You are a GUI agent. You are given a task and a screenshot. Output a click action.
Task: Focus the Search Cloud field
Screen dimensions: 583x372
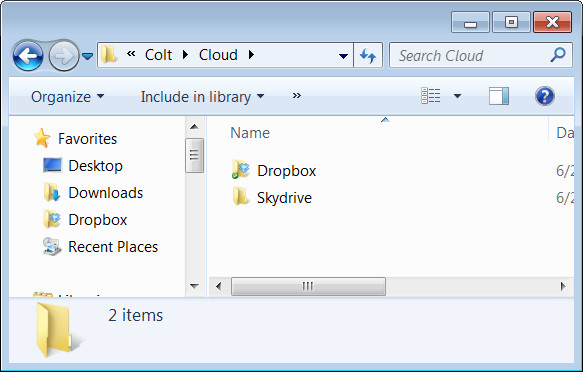pyautogui.click(x=480, y=55)
